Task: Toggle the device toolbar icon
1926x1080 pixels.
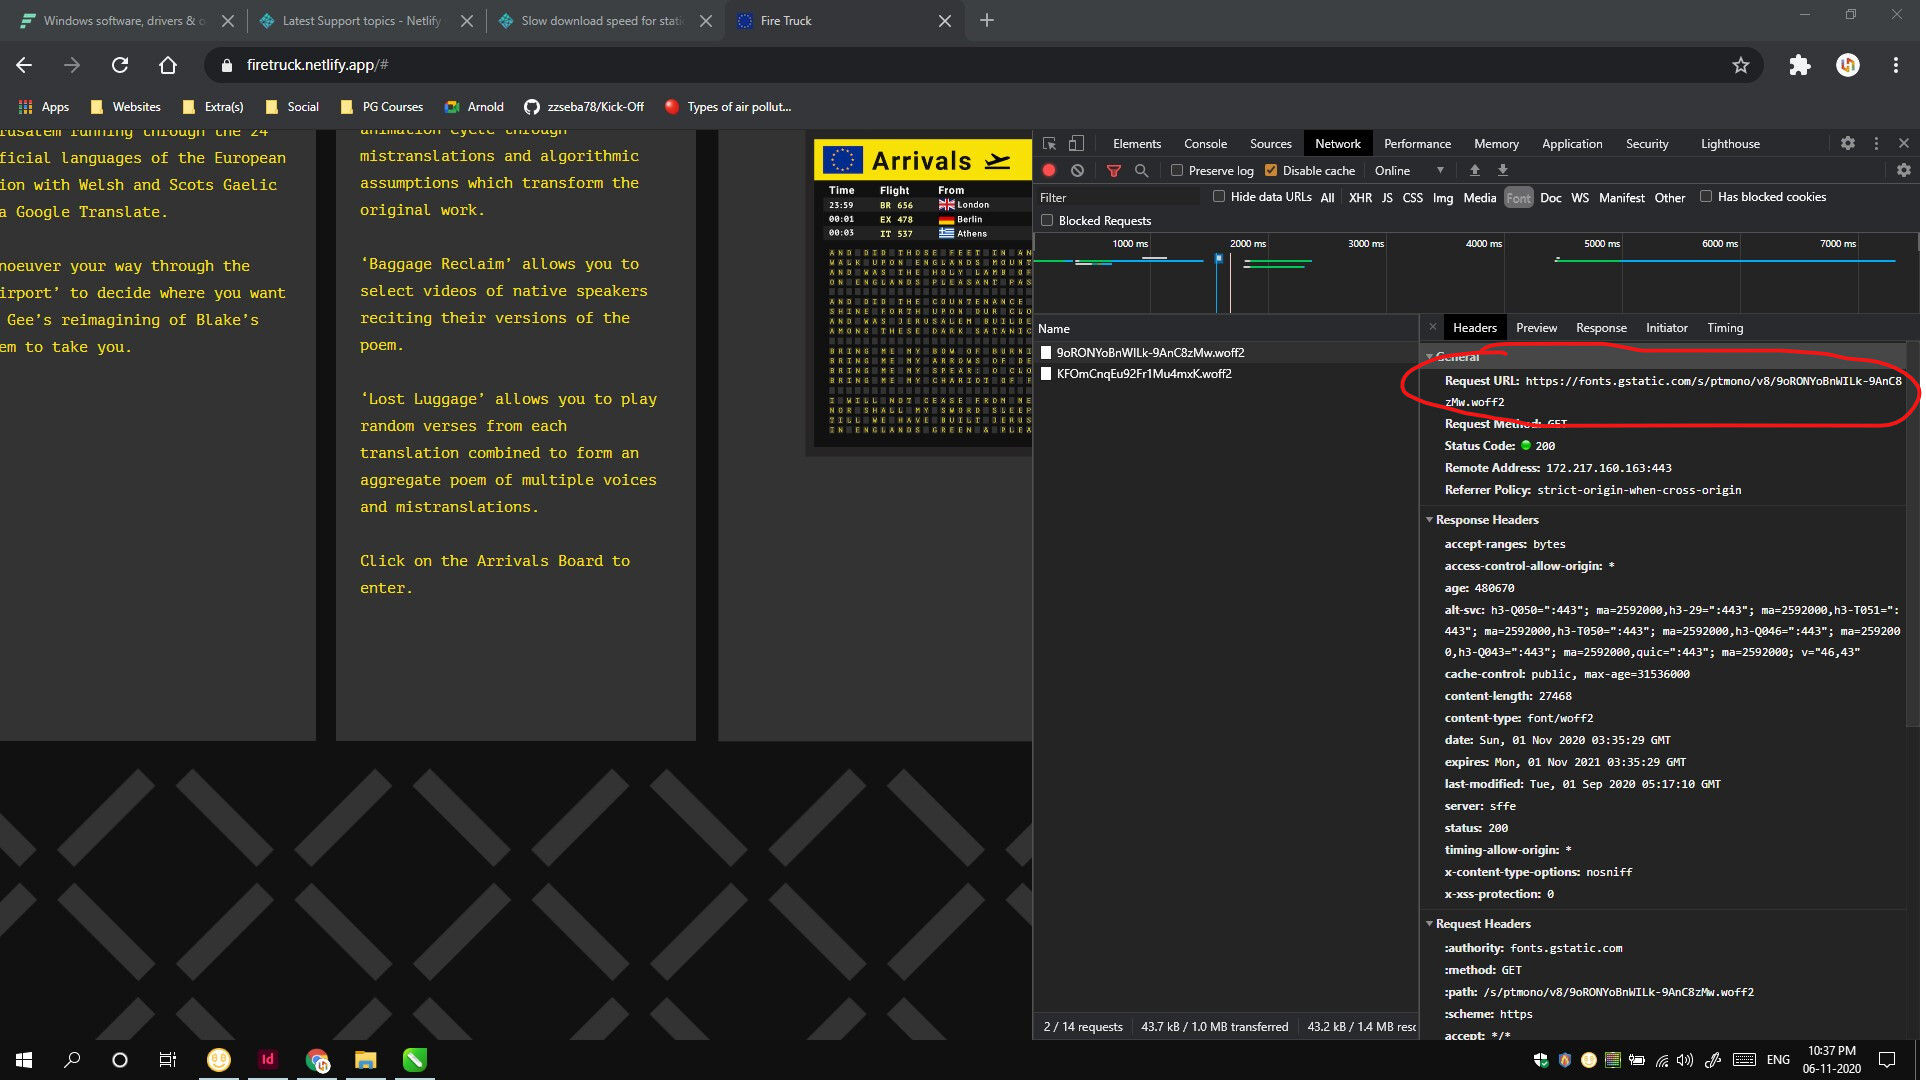Action: point(1076,144)
